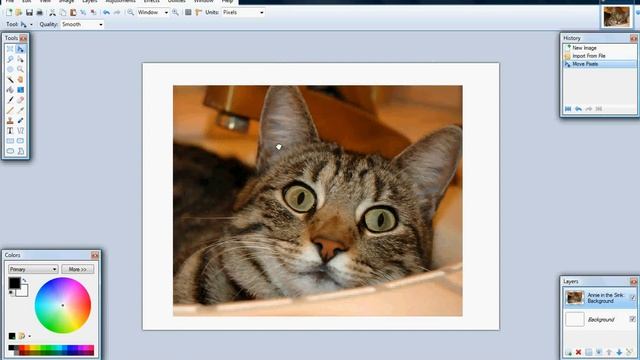Image resolution: width=640 pixels, height=360 pixels.
Task: Swap primary and secondary colors arrow
Action: coord(24,280)
